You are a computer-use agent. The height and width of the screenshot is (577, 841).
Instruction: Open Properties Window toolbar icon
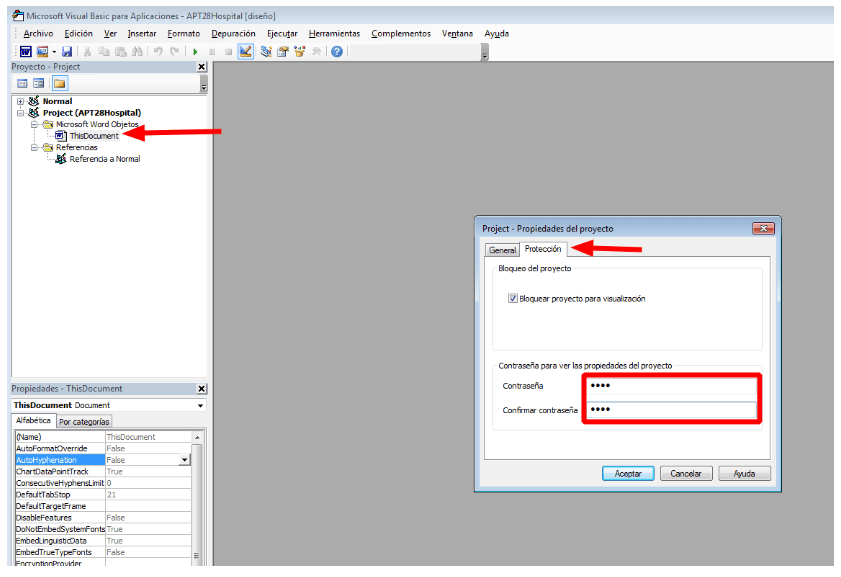coord(283,51)
